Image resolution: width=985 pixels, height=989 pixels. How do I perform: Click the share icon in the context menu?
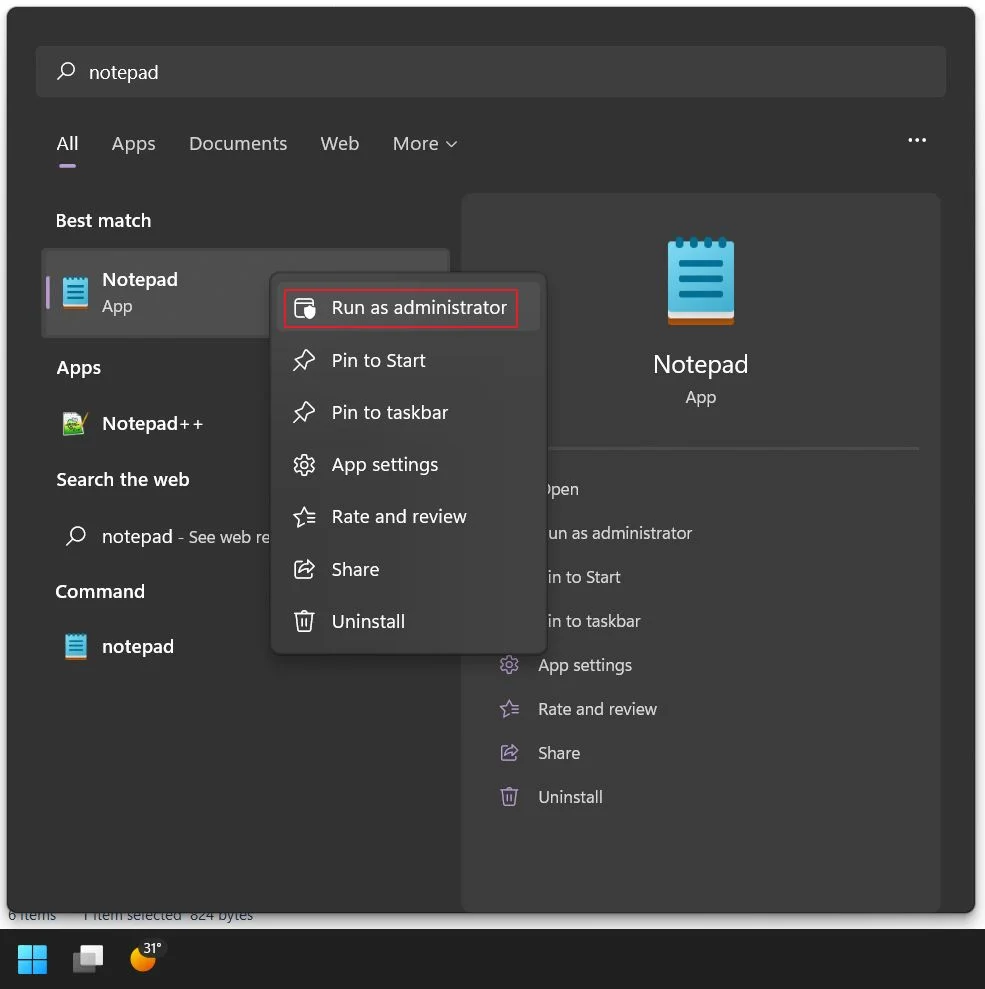(x=304, y=569)
